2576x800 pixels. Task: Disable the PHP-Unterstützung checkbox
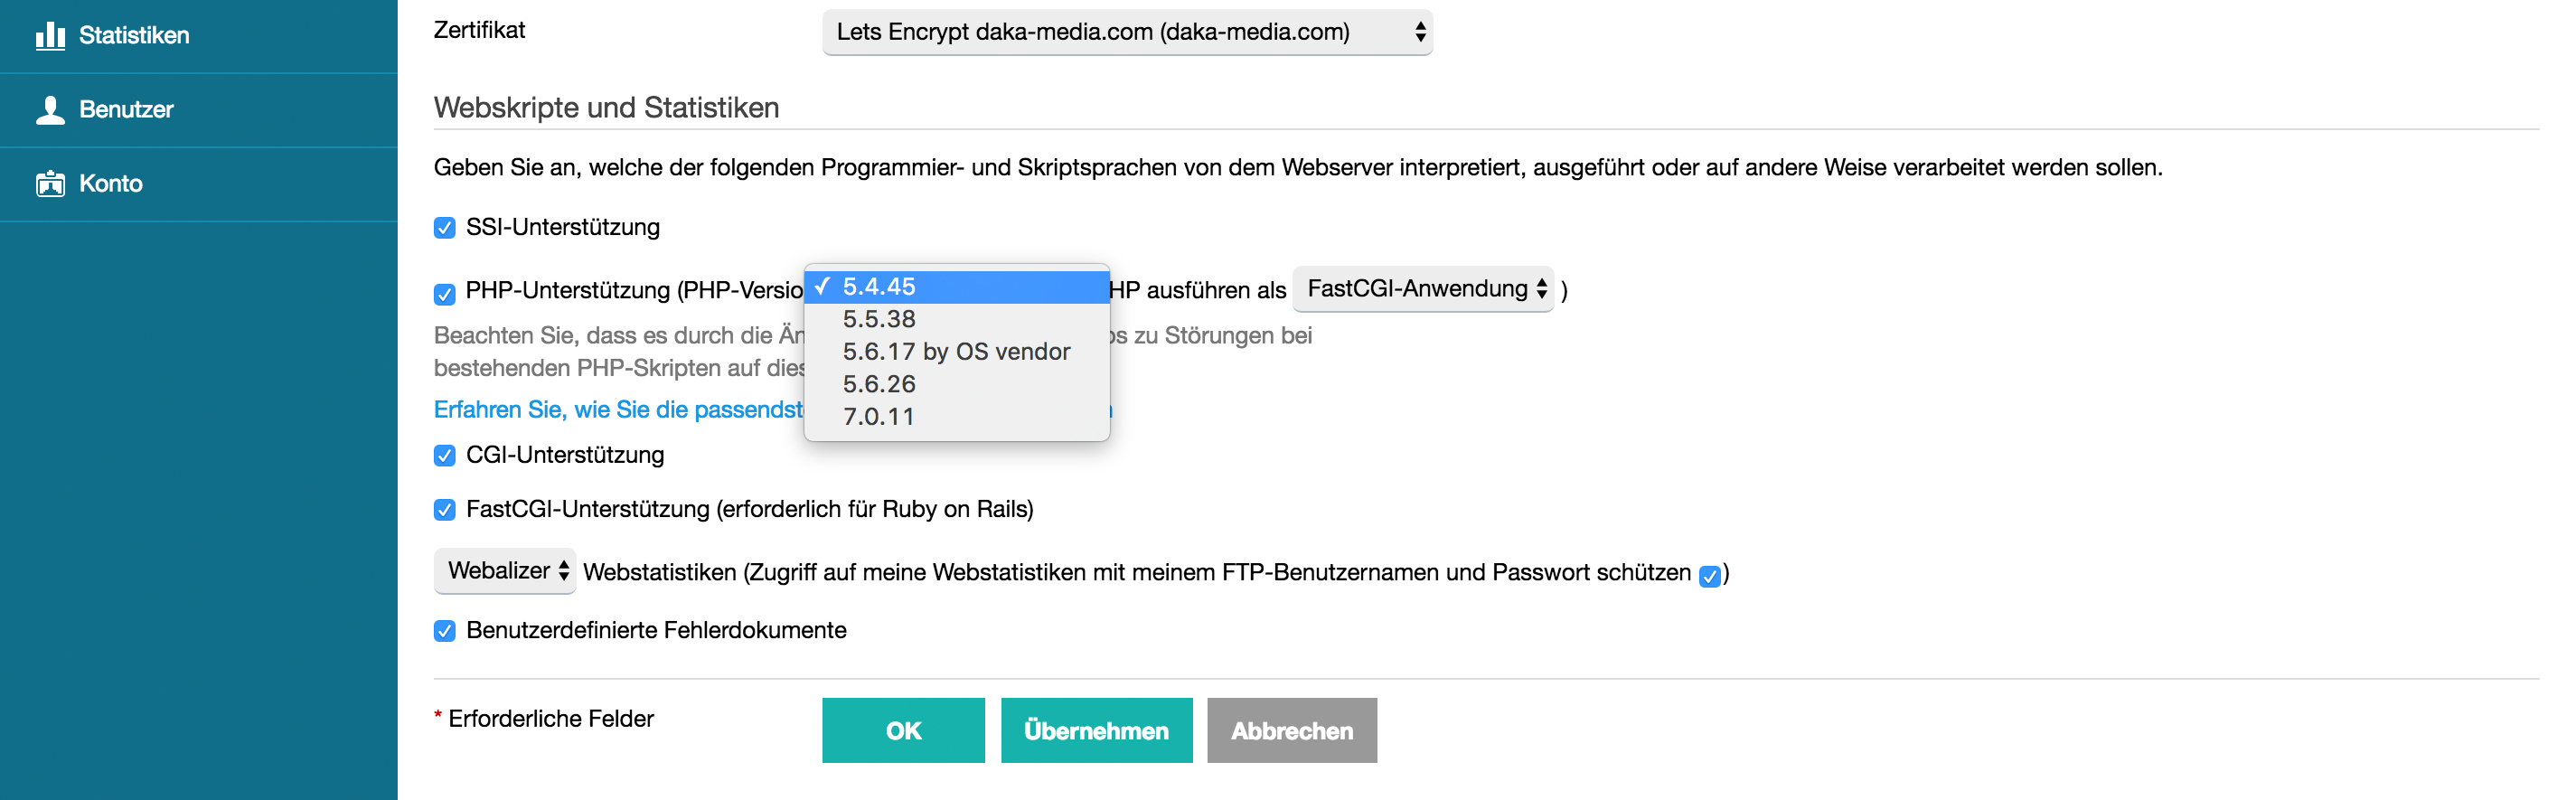(445, 294)
